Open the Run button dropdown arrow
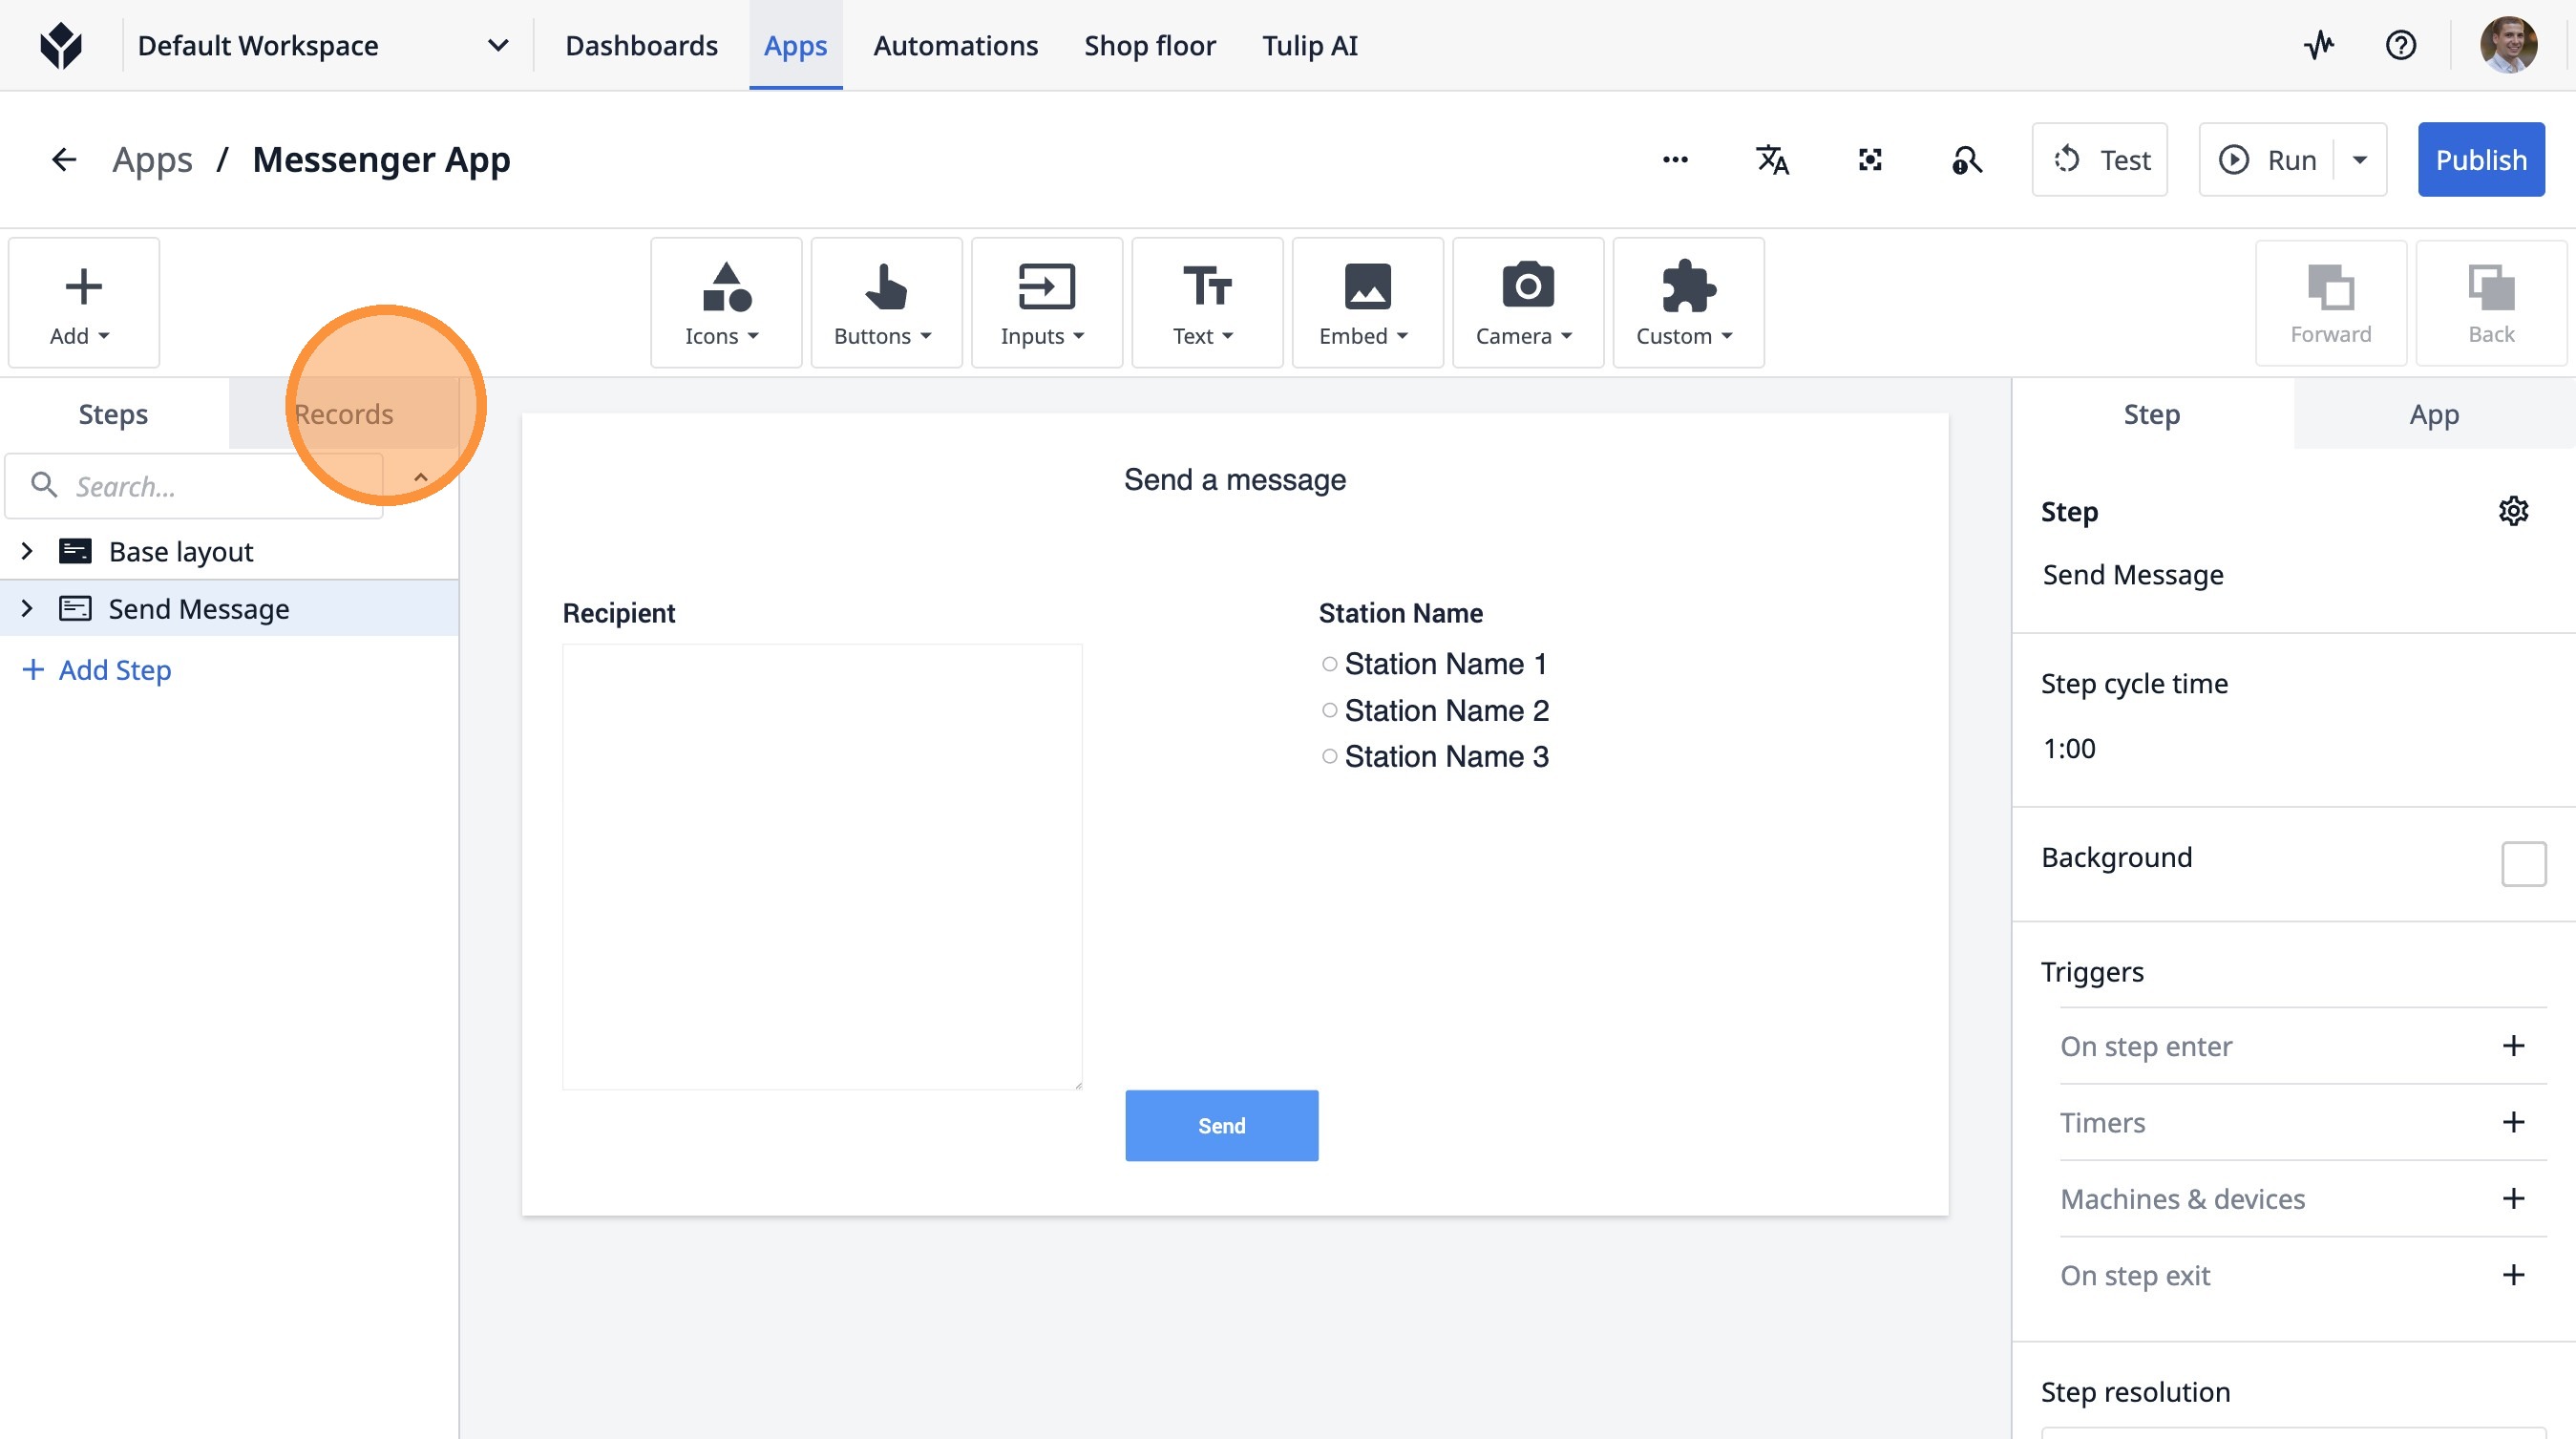 2360,160
